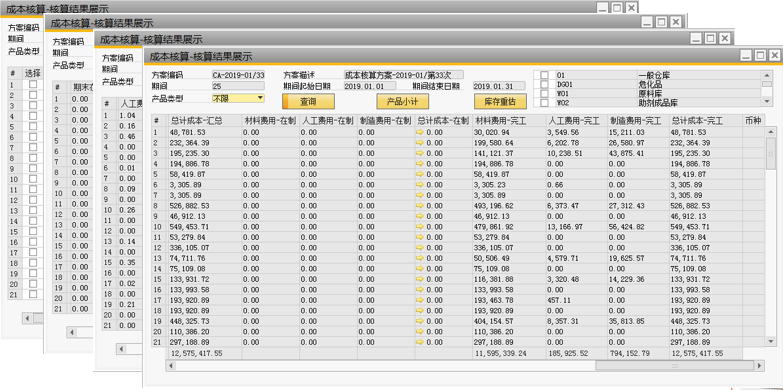Image resolution: width=783 pixels, height=390 pixels.
Task: Click the yellow link arrow in row 11
Action: pos(419,237)
